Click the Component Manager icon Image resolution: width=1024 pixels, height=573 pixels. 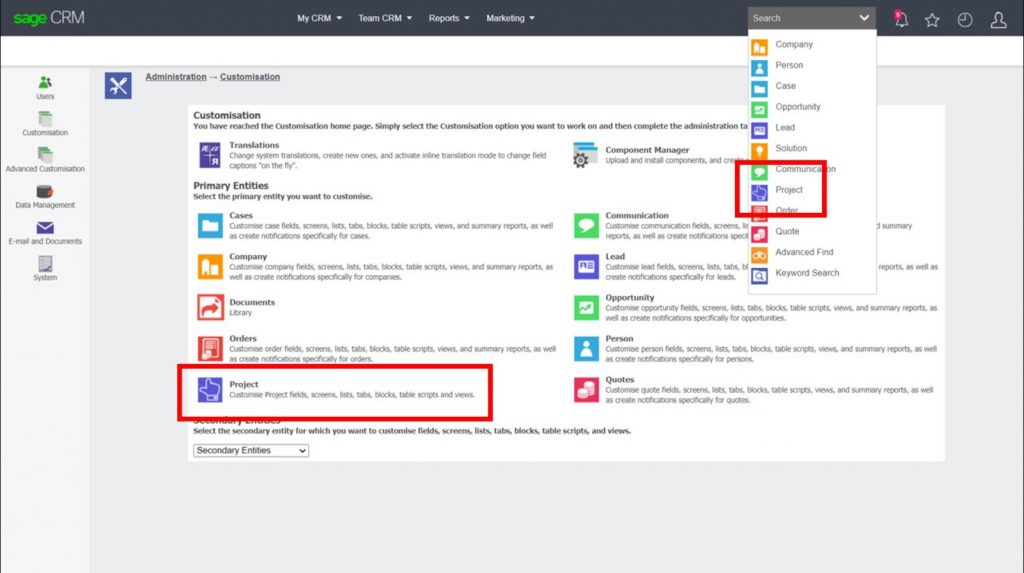tap(585, 155)
